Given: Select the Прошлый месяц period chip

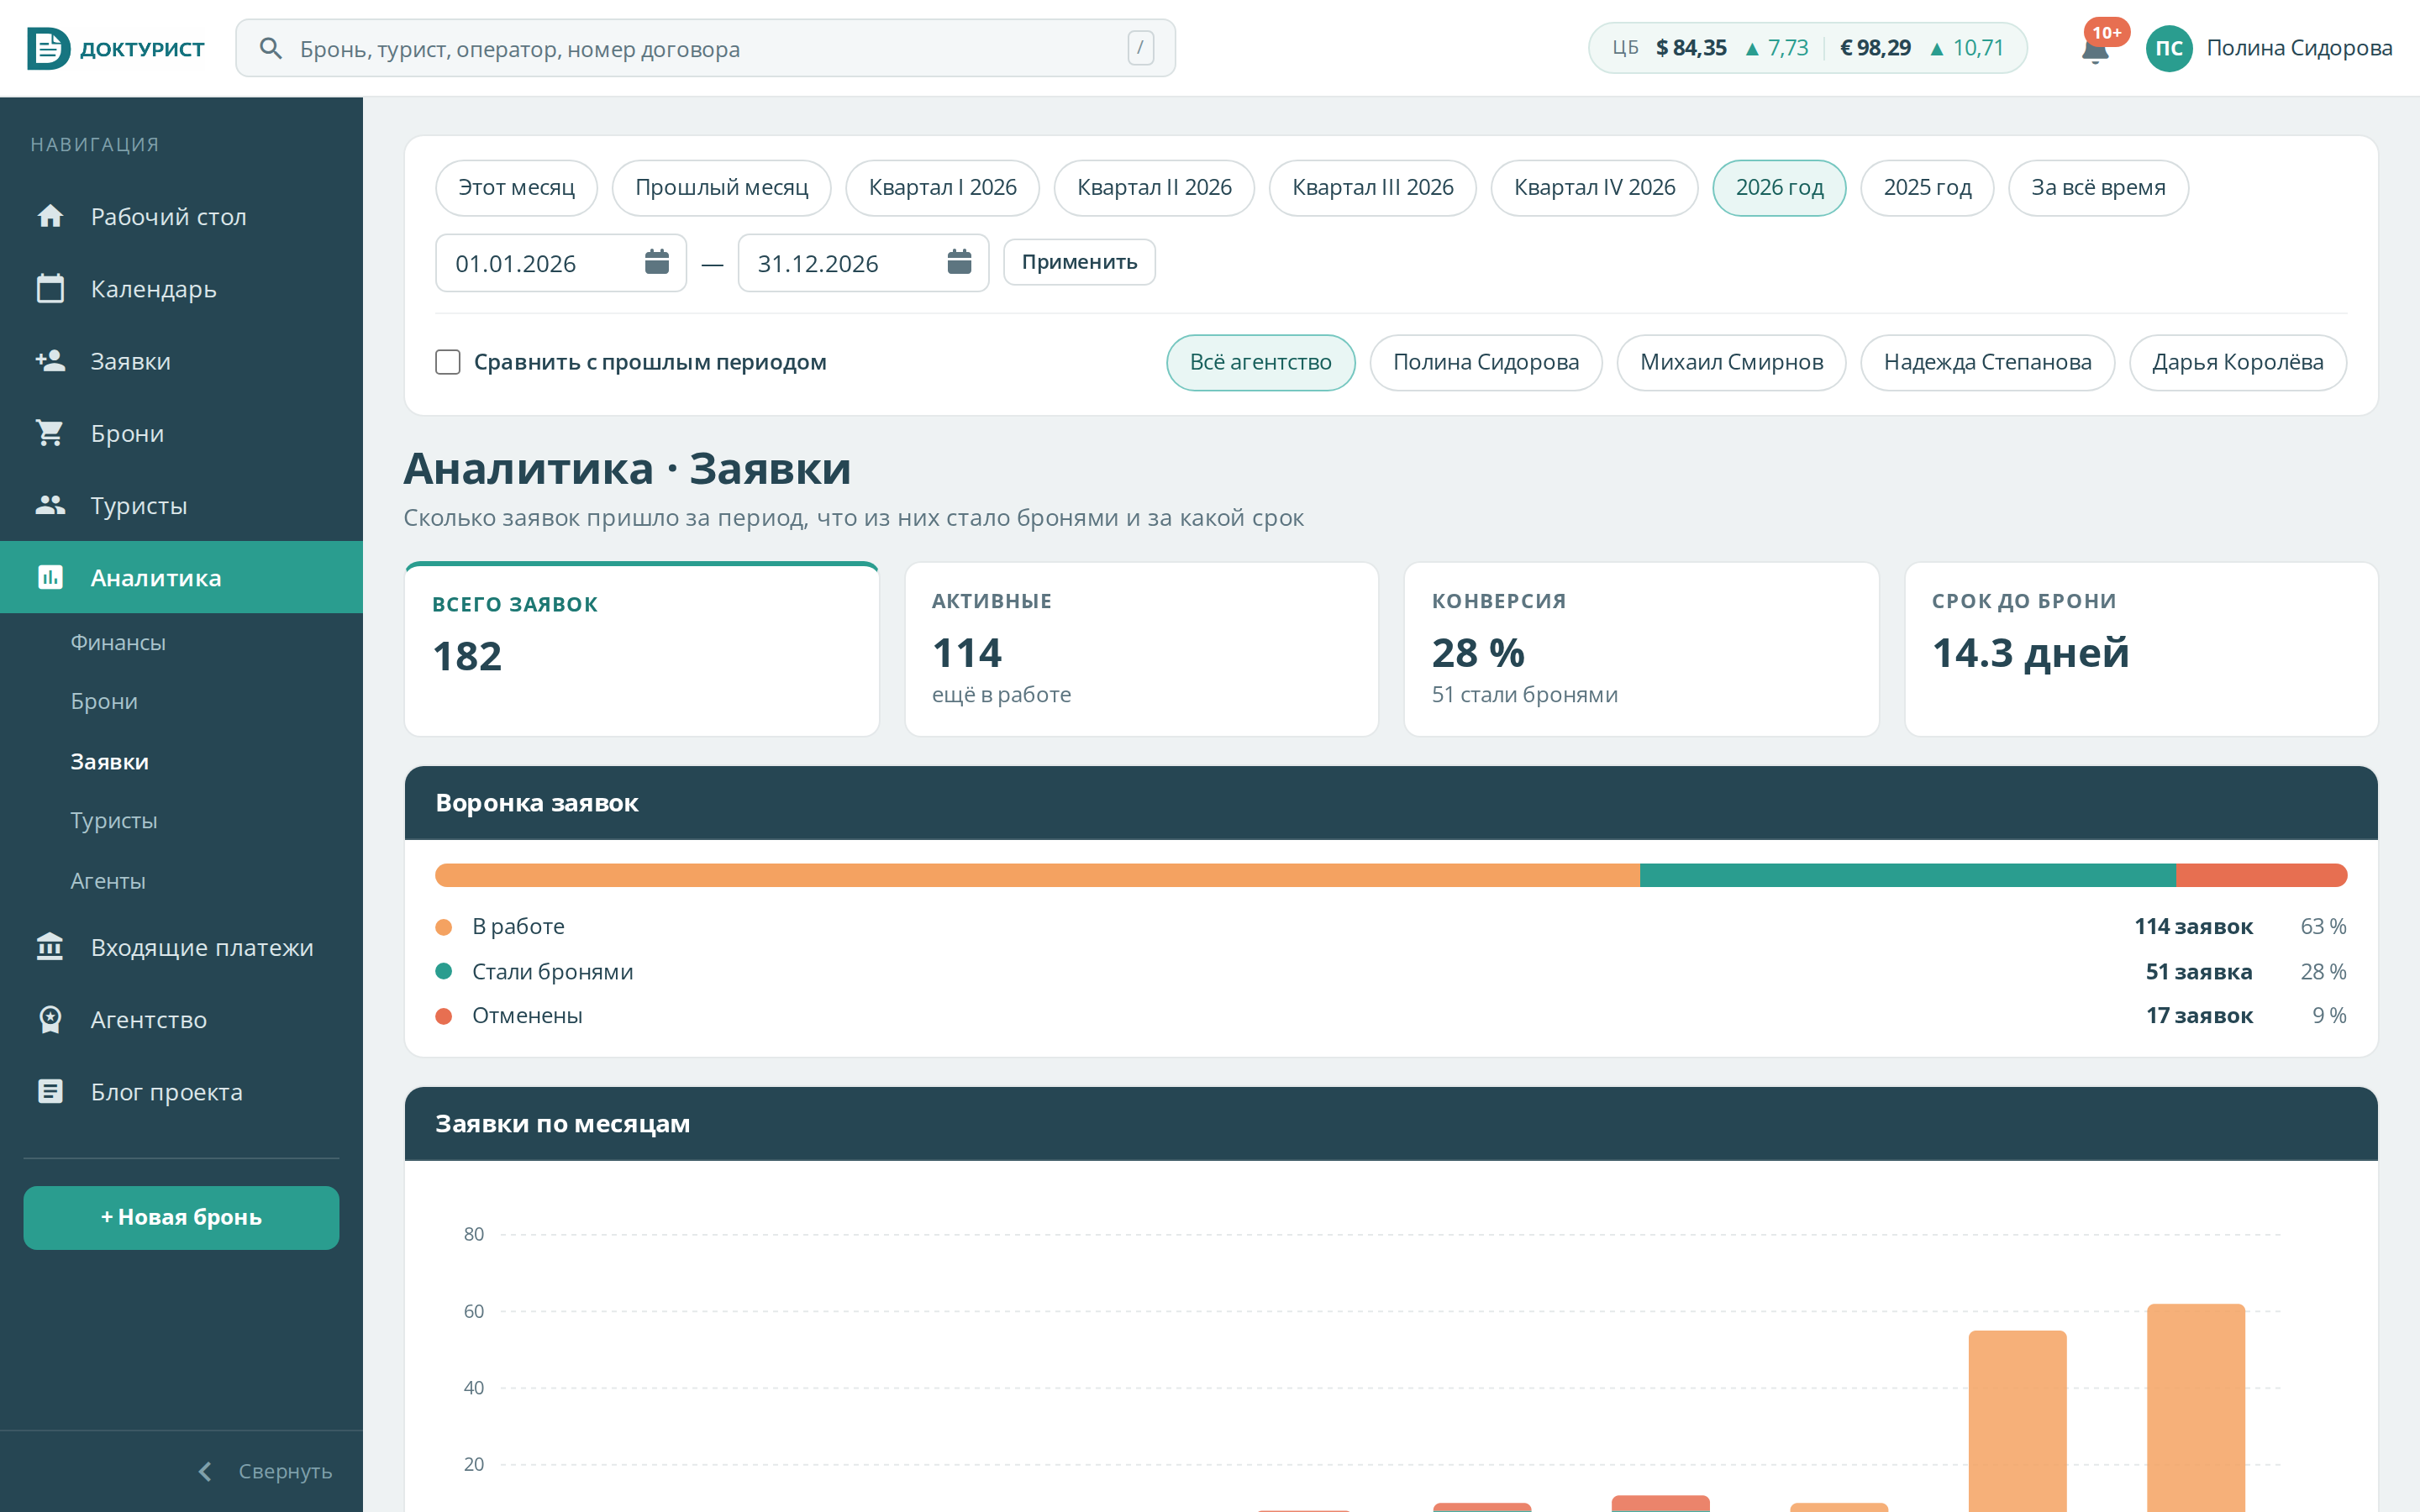Looking at the screenshot, I should click(721, 188).
